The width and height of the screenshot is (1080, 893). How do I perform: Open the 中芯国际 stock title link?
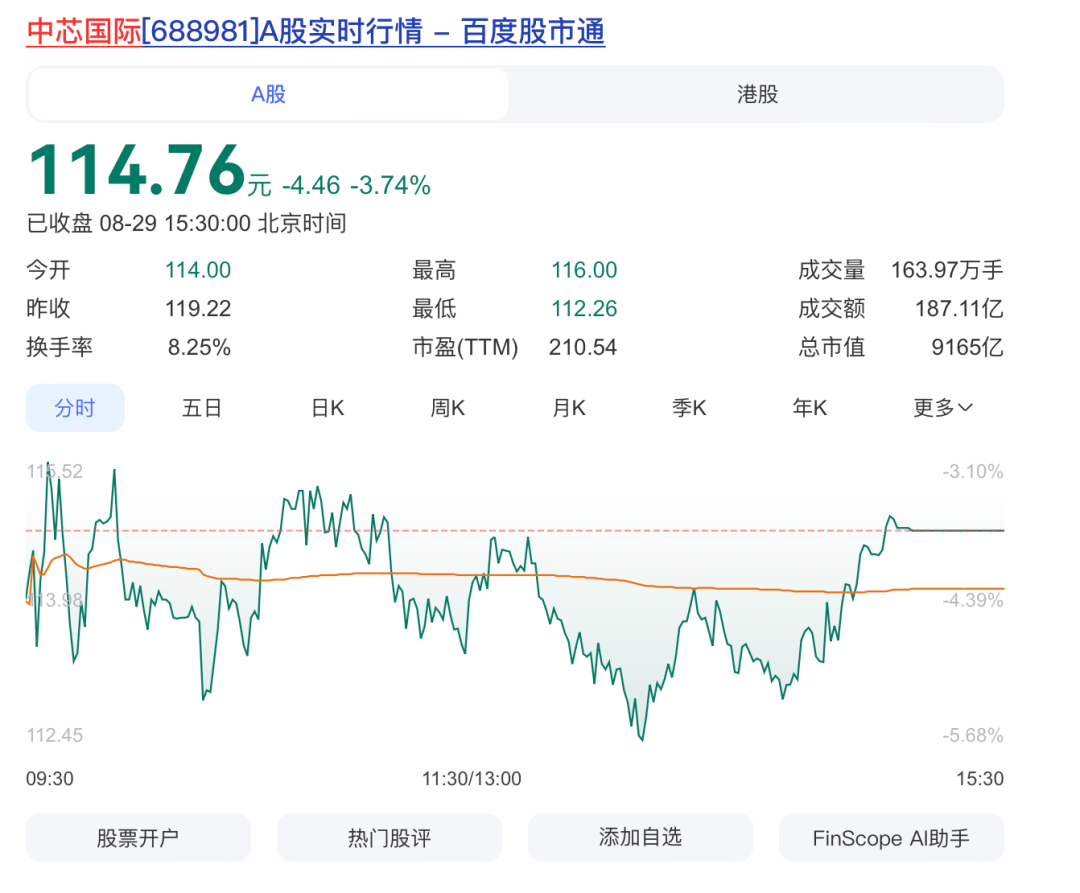[x=315, y=32]
